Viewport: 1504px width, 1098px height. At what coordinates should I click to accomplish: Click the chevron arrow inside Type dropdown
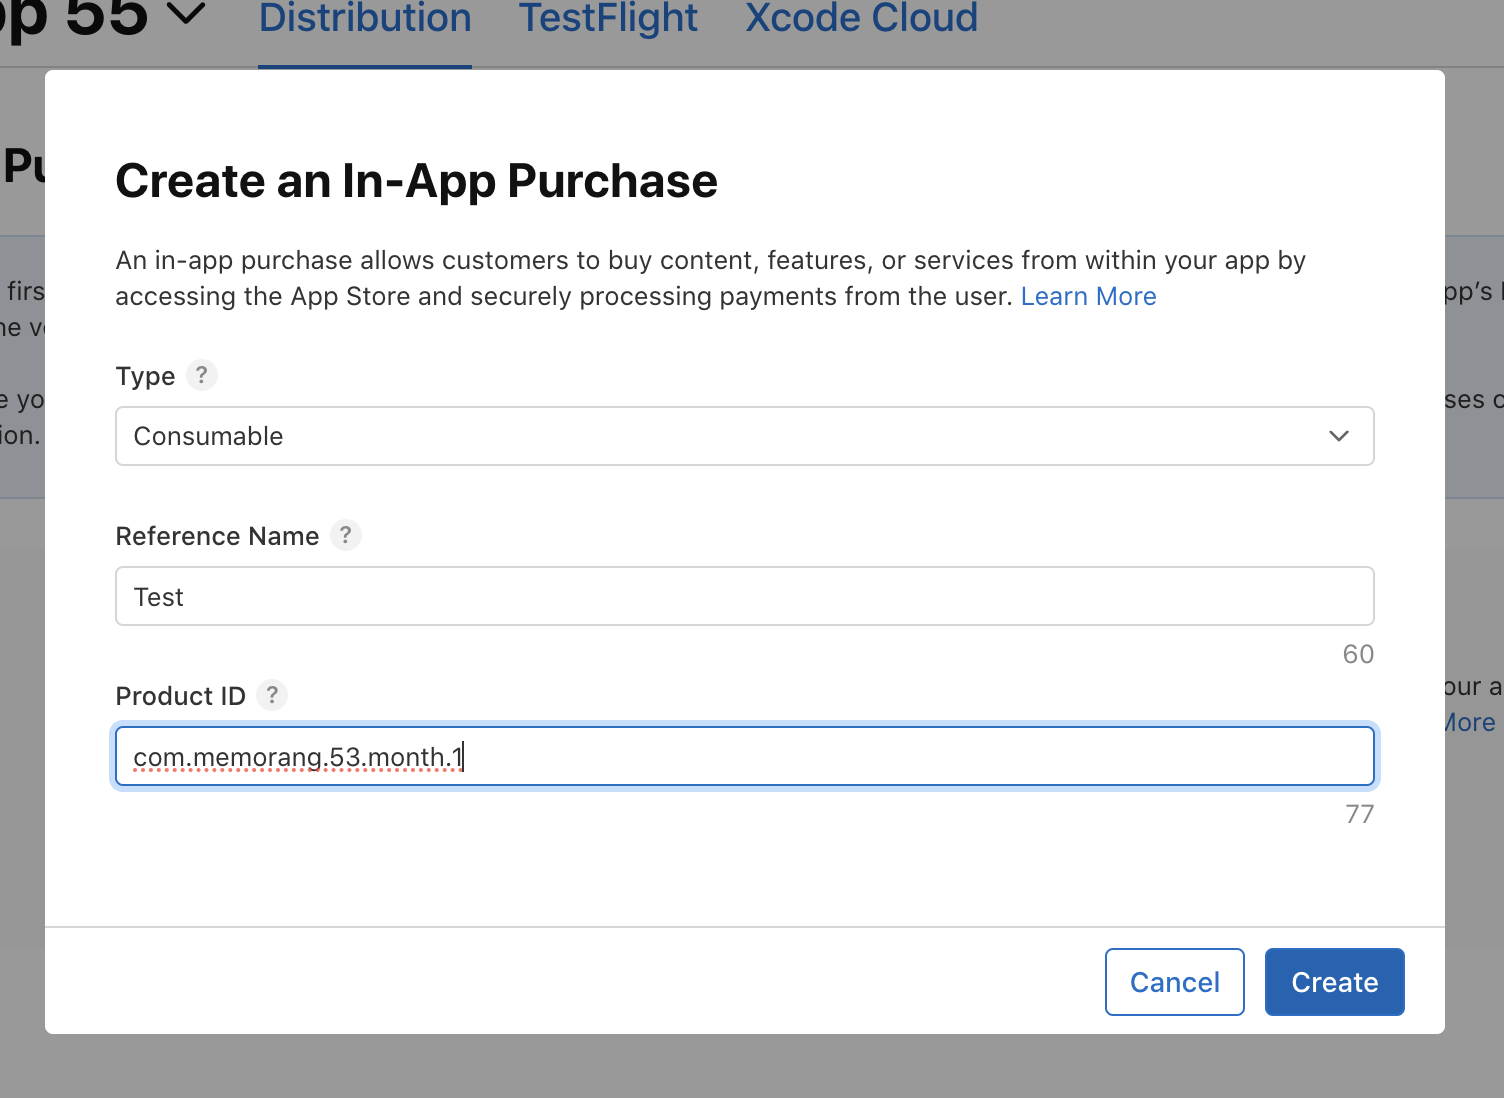1338,436
